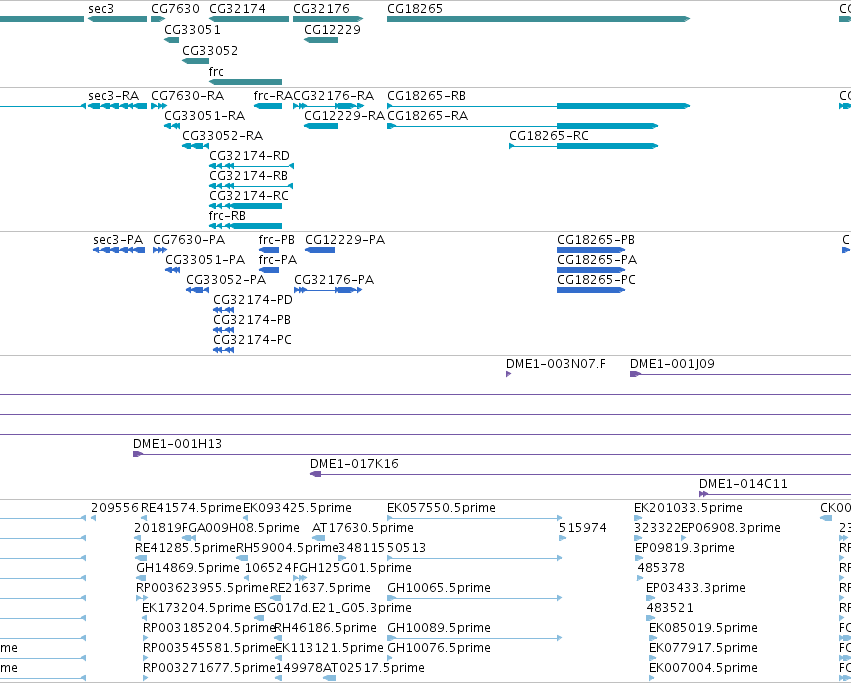Select the GH14869.5prime EST label

(188, 568)
